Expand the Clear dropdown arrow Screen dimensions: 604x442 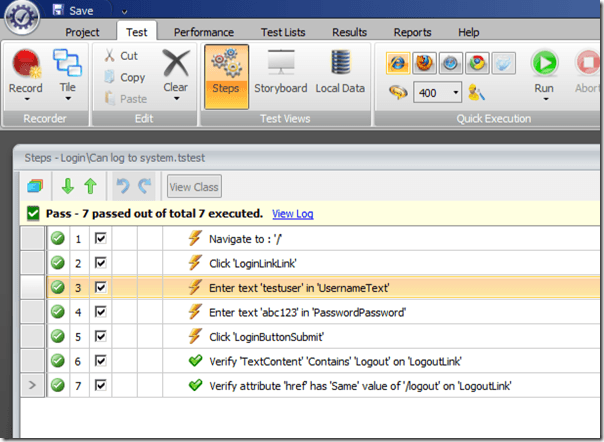tap(176, 99)
